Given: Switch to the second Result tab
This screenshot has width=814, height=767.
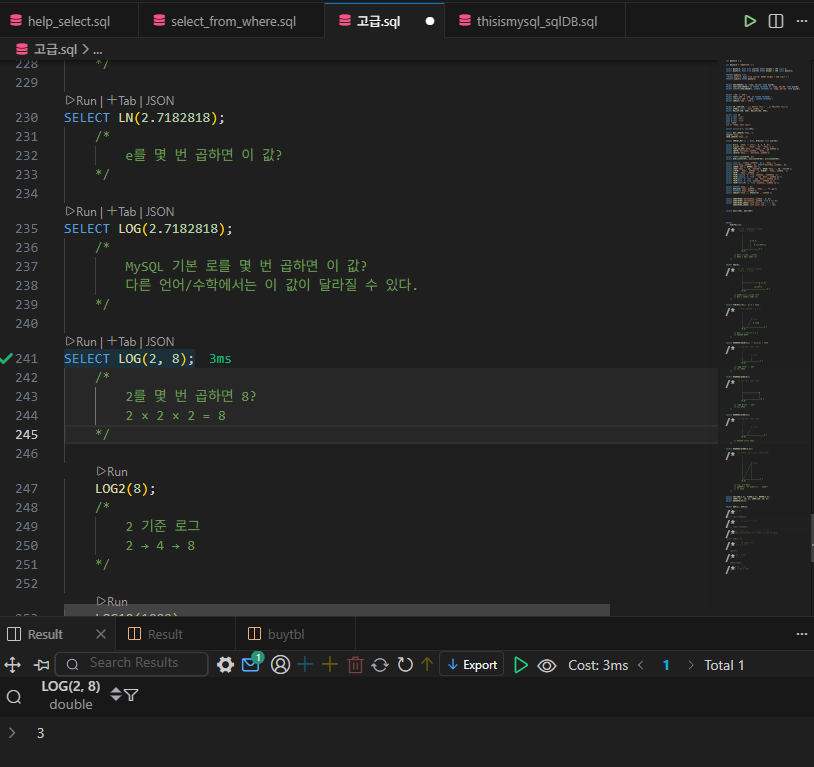Looking at the screenshot, I should [165, 635].
